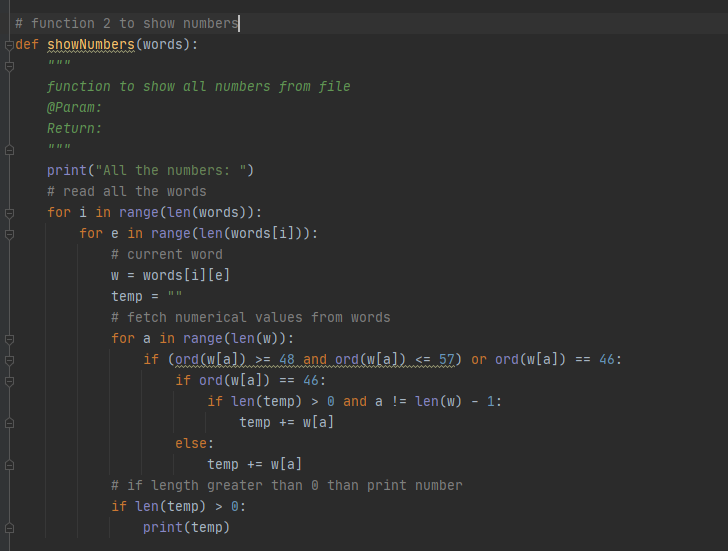Click the 'def' keyword

(27, 45)
